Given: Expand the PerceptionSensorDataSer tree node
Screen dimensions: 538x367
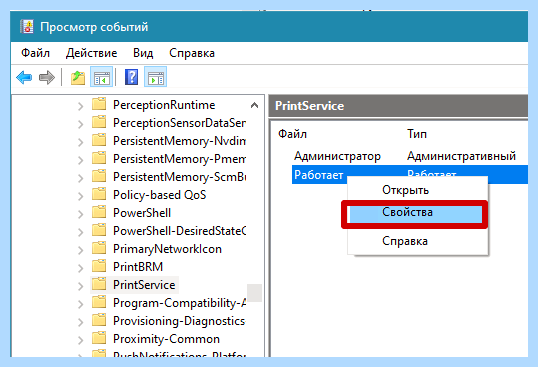Looking at the screenshot, I should pos(81,124).
